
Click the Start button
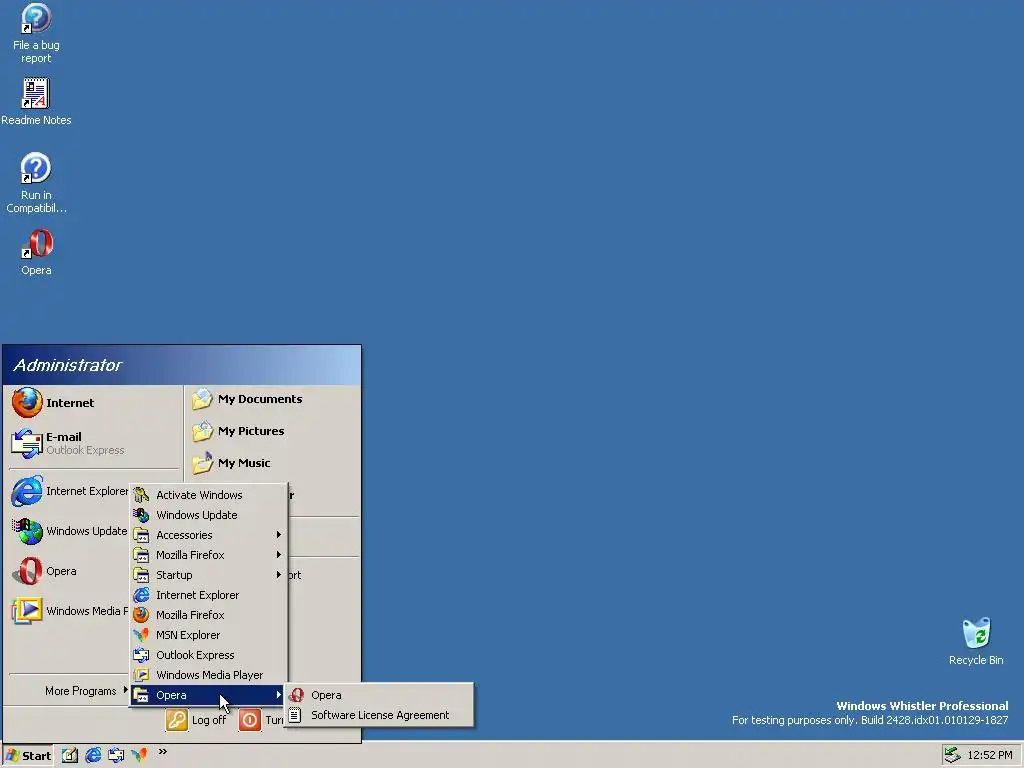(x=27, y=756)
